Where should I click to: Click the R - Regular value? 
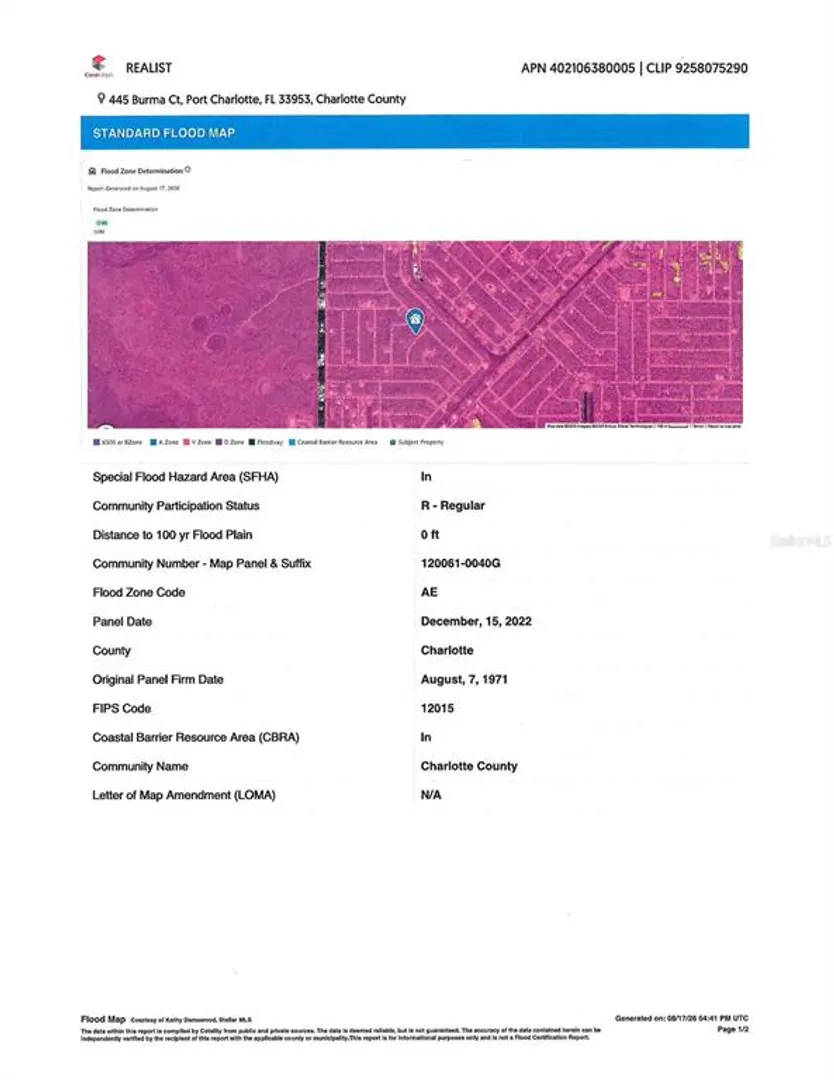452,506
